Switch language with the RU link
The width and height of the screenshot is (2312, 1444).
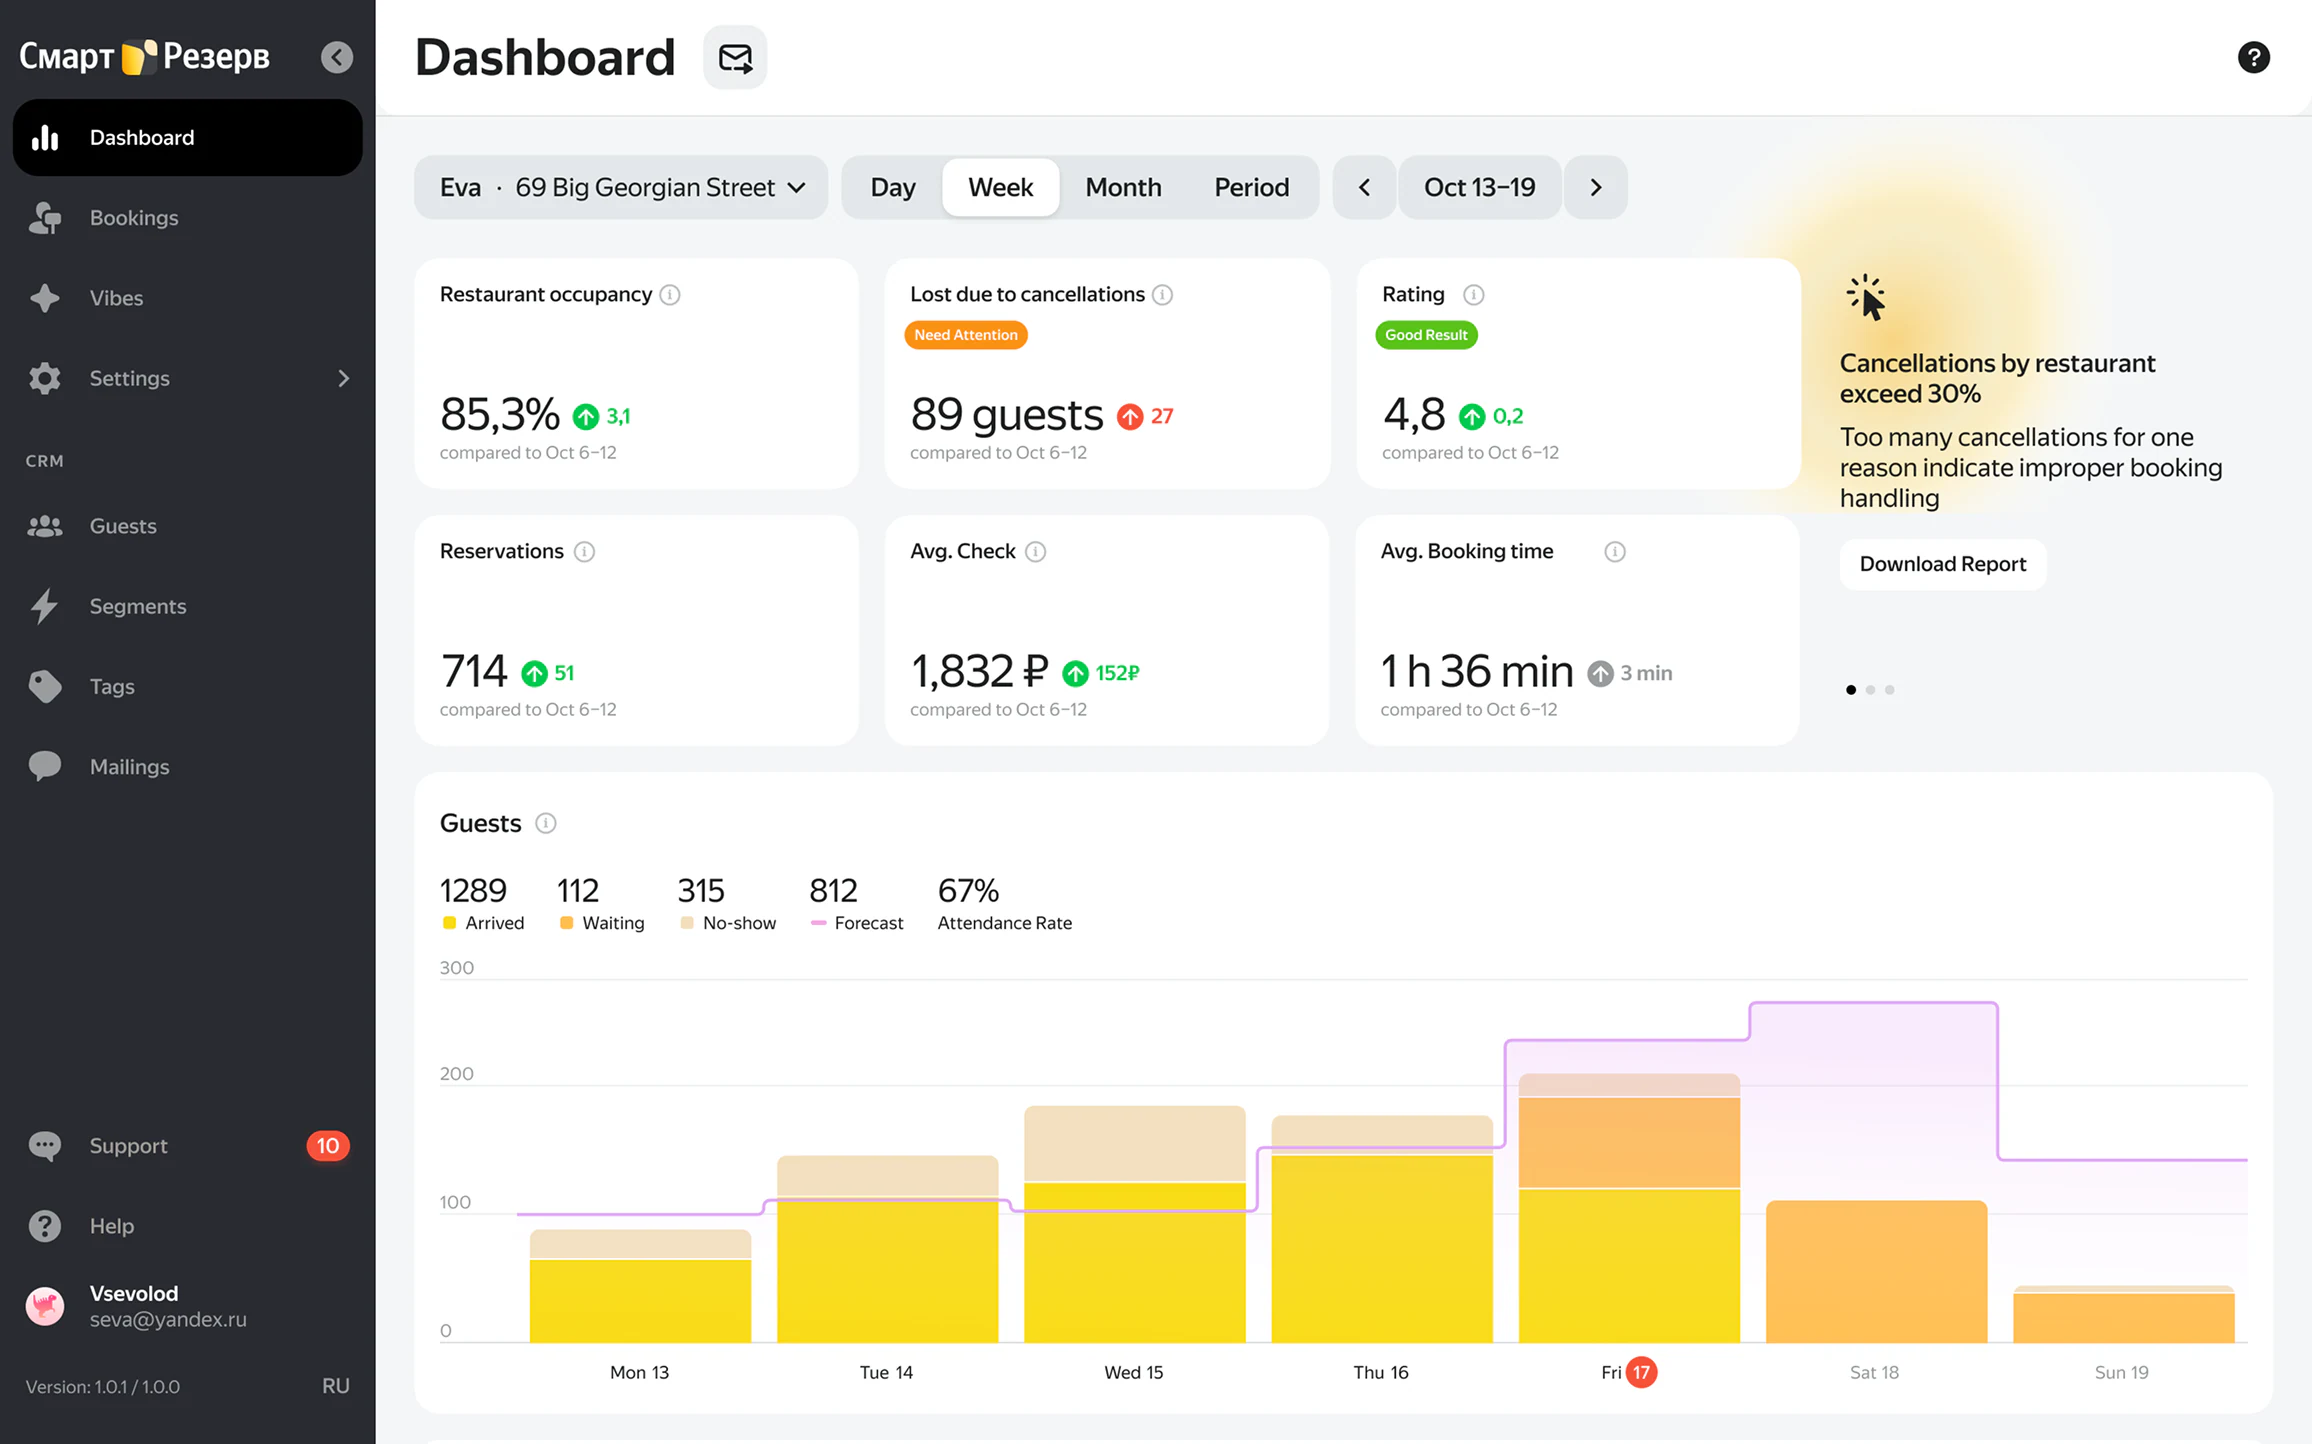(x=335, y=1386)
